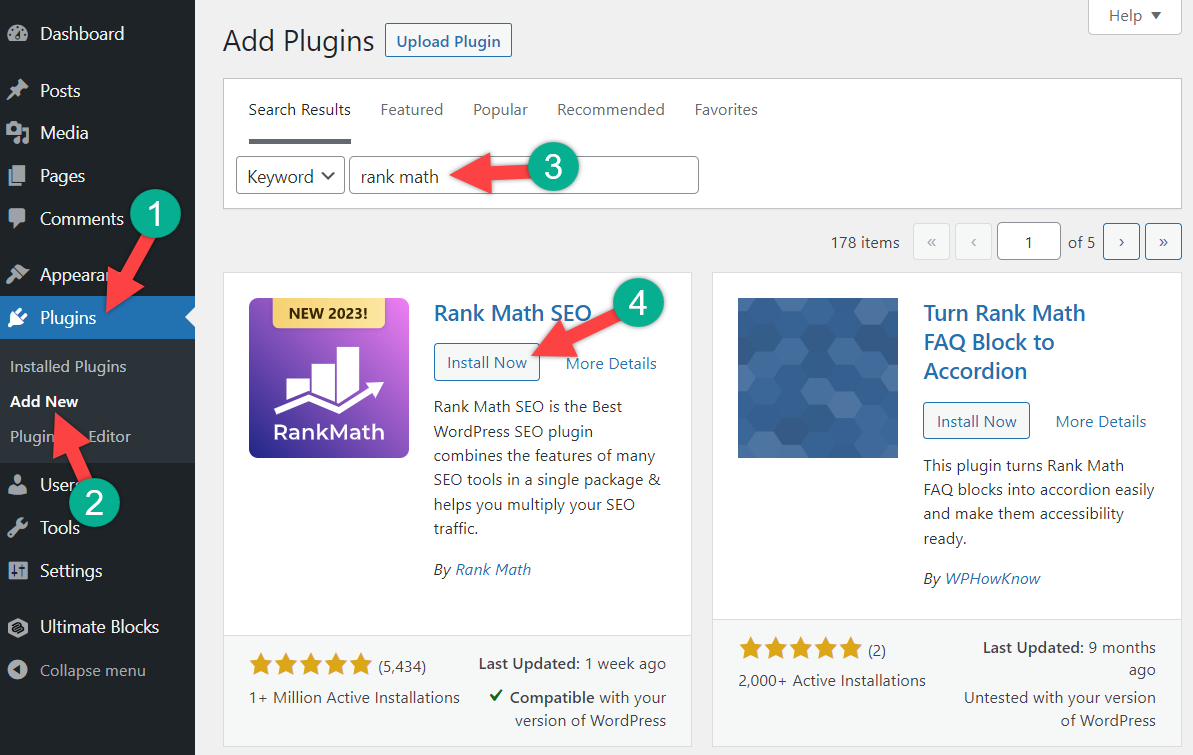Click the Plugins plug icon
Image resolution: width=1193 pixels, height=755 pixels.
[x=17, y=317]
